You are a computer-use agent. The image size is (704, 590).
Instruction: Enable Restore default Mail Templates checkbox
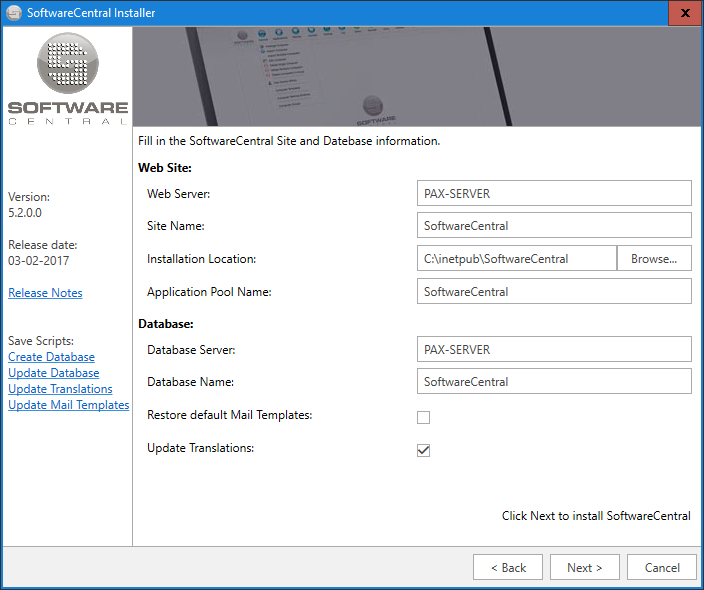(x=423, y=417)
